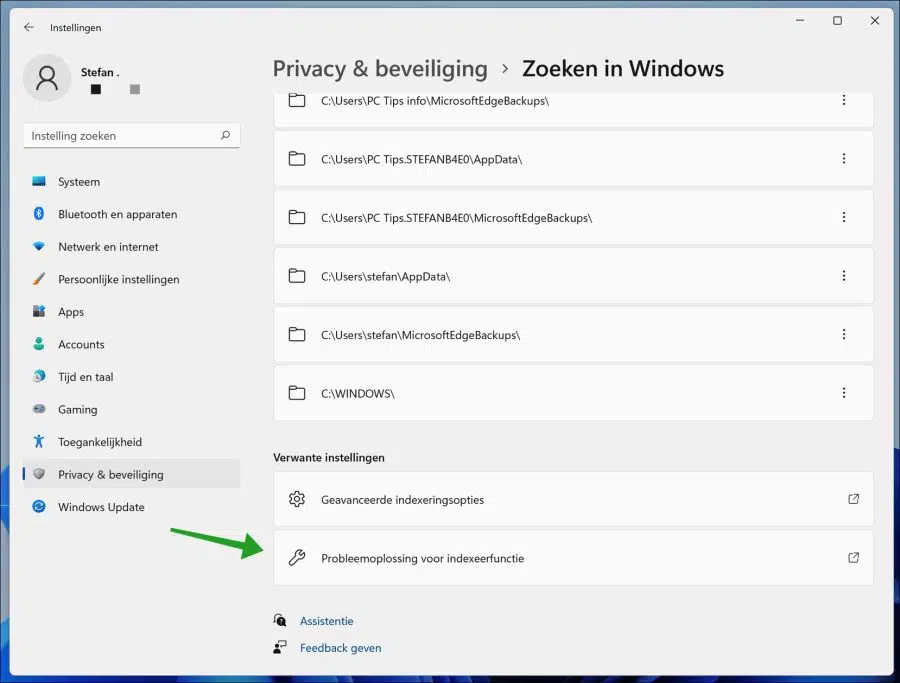Click the Systeem monitor icon
The width and height of the screenshot is (900, 683).
[x=39, y=181]
